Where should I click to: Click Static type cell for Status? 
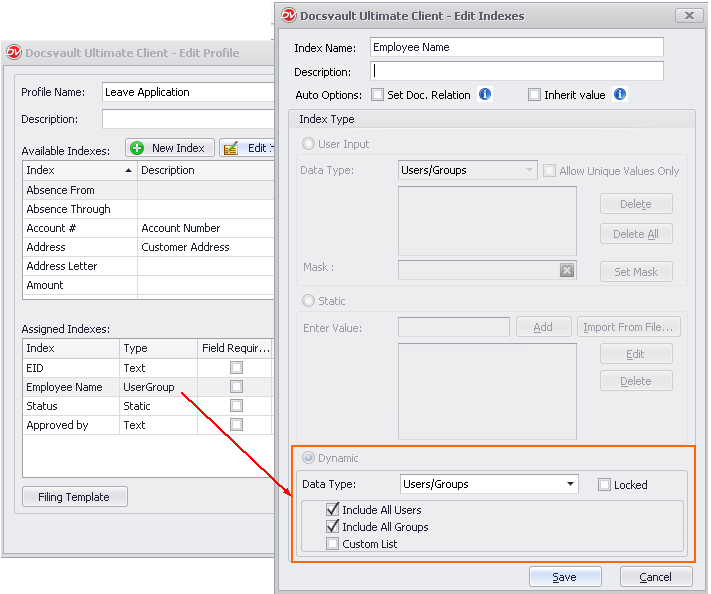[x=158, y=406]
